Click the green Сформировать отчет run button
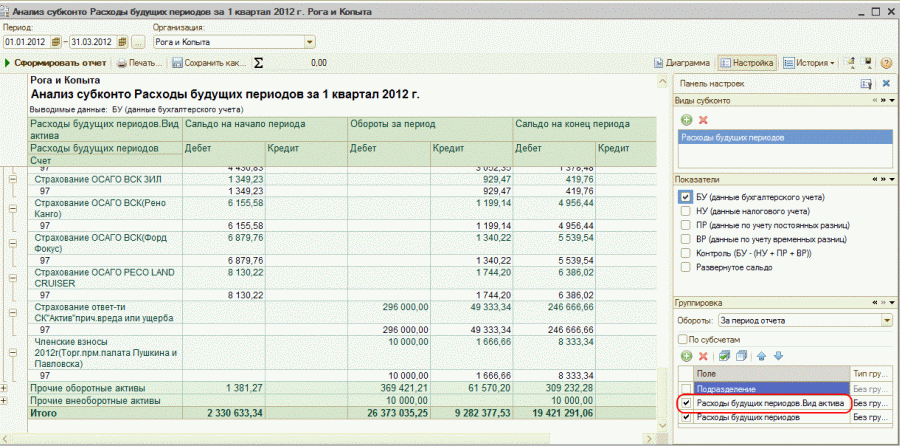900x446 pixels. (x=56, y=62)
